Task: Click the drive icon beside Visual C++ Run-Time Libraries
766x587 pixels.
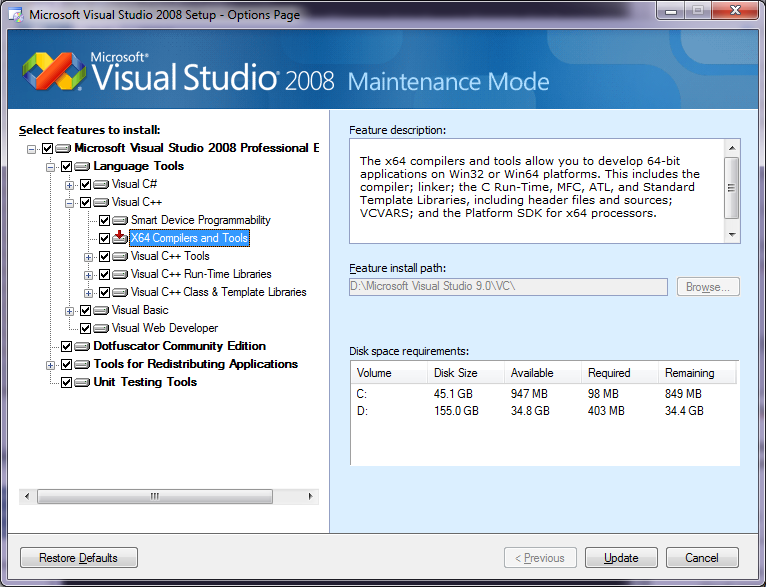Action: (x=120, y=274)
